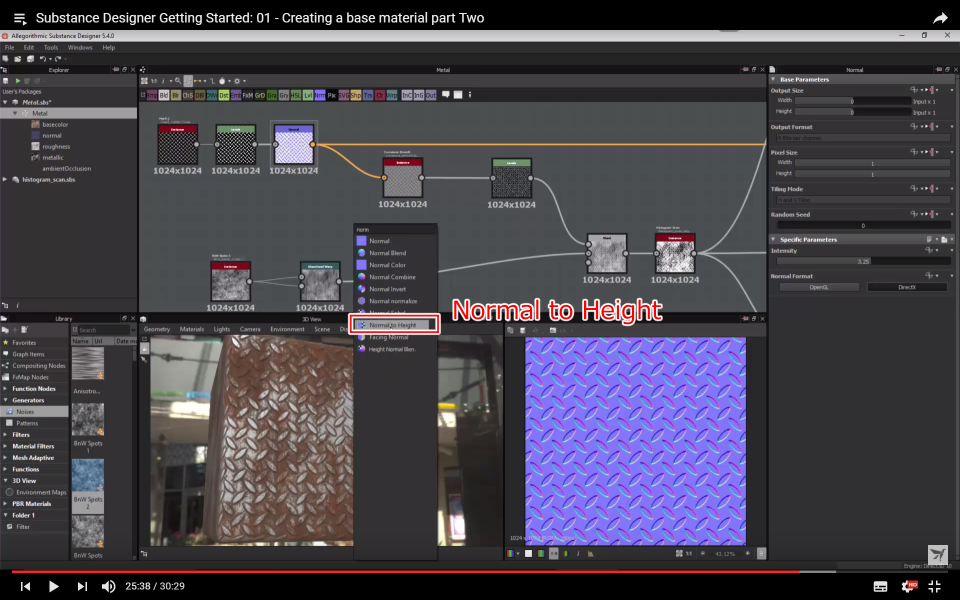Open the video playlist menu icon

pos(20,18)
